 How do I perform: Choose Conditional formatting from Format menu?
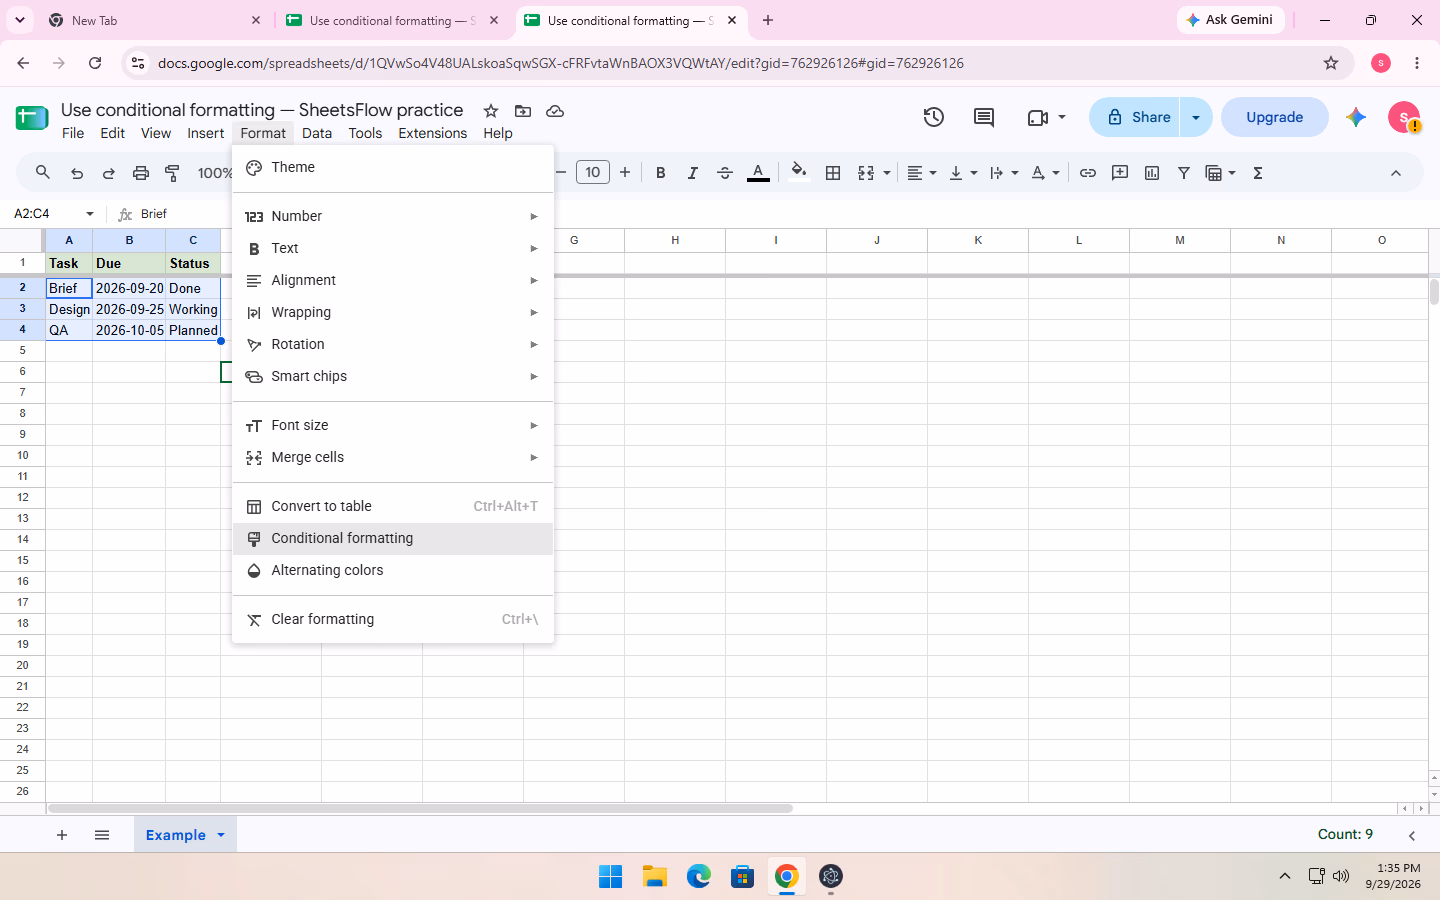393,538
